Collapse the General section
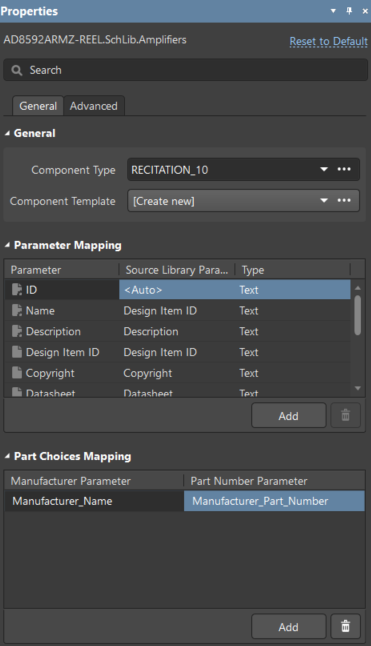The width and height of the screenshot is (371, 646). click(7, 133)
